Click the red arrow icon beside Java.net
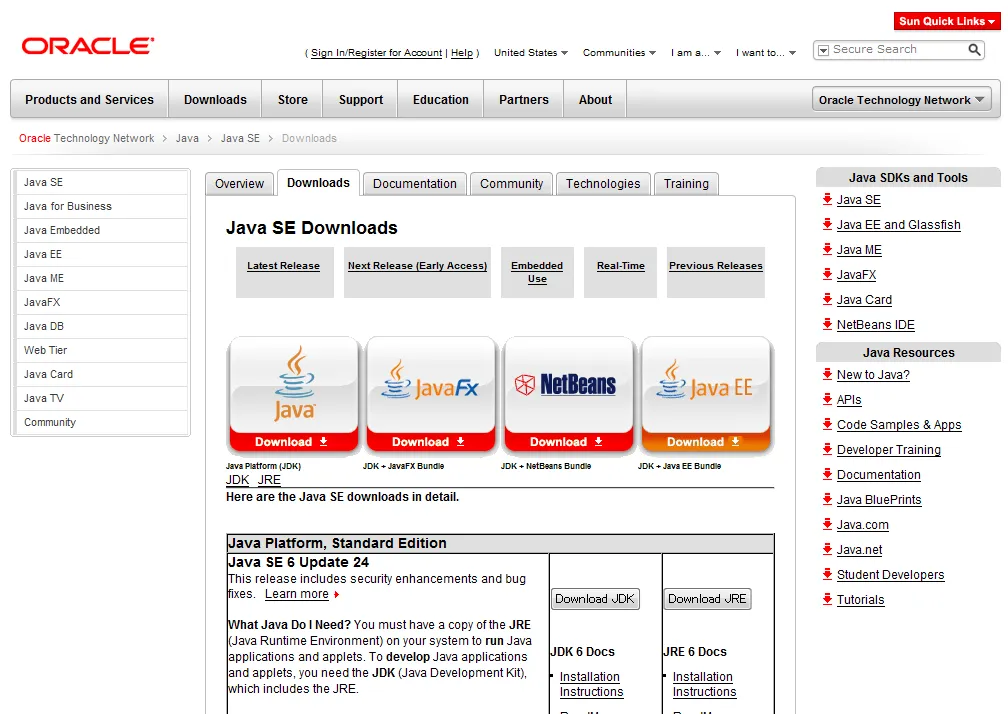1008x714 pixels. (827, 549)
